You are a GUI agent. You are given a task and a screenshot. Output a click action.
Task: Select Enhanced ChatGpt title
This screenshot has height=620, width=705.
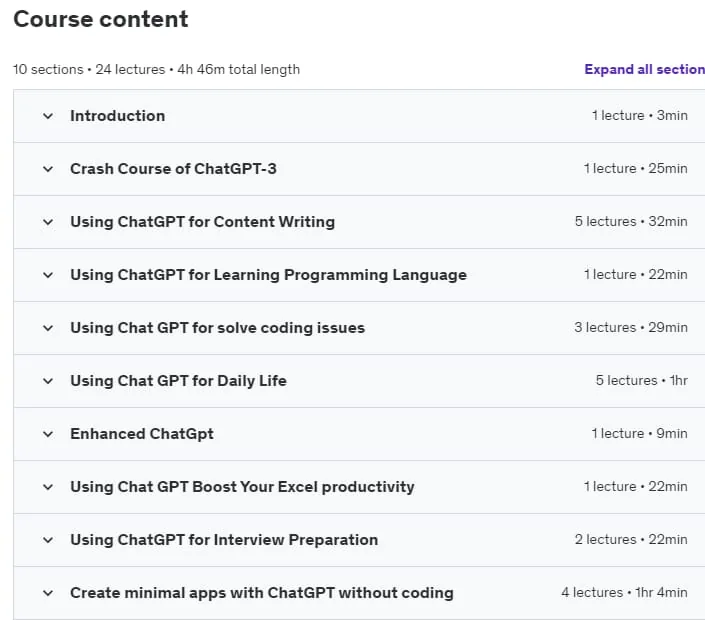point(142,434)
